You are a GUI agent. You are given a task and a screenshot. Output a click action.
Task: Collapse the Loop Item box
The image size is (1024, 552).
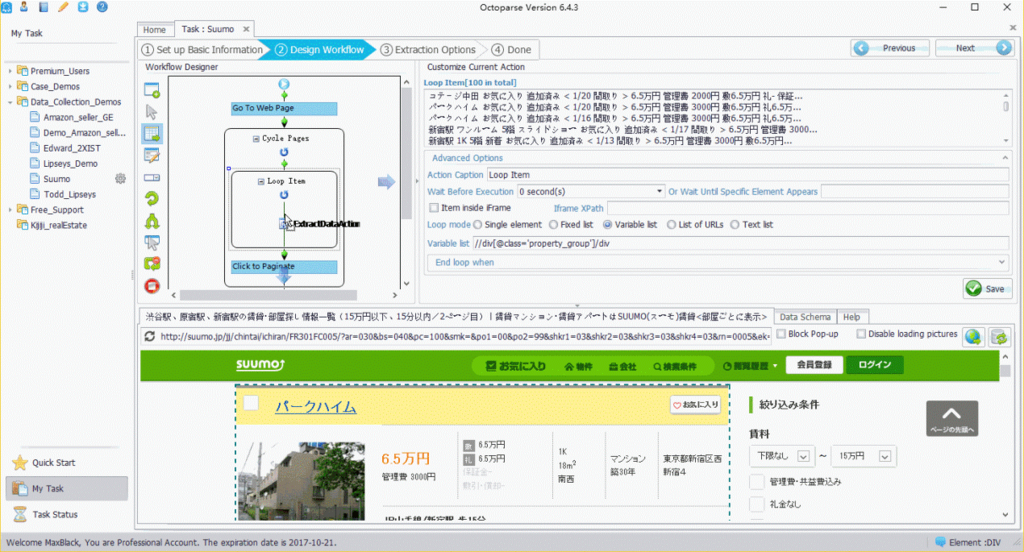pos(261,181)
